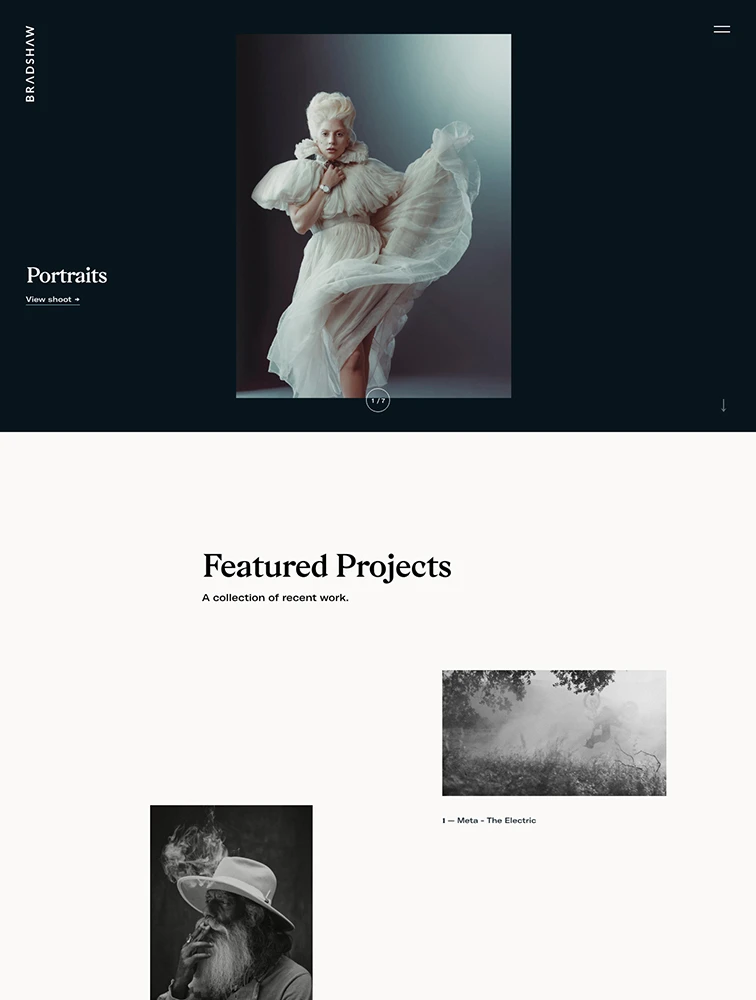Click the small arrow after View shoot
The height and width of the screenshot is (1000, 756).
(x=77, y=299)
